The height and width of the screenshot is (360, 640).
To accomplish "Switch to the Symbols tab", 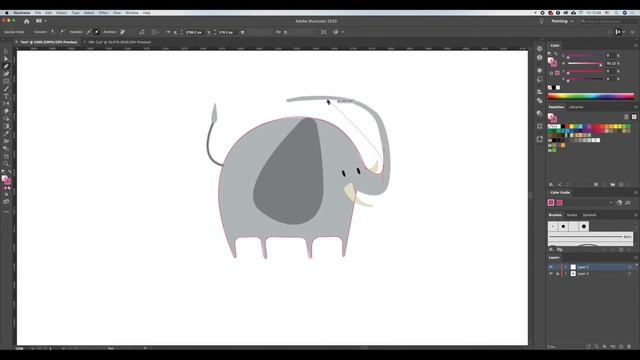I will click(589, 215).
